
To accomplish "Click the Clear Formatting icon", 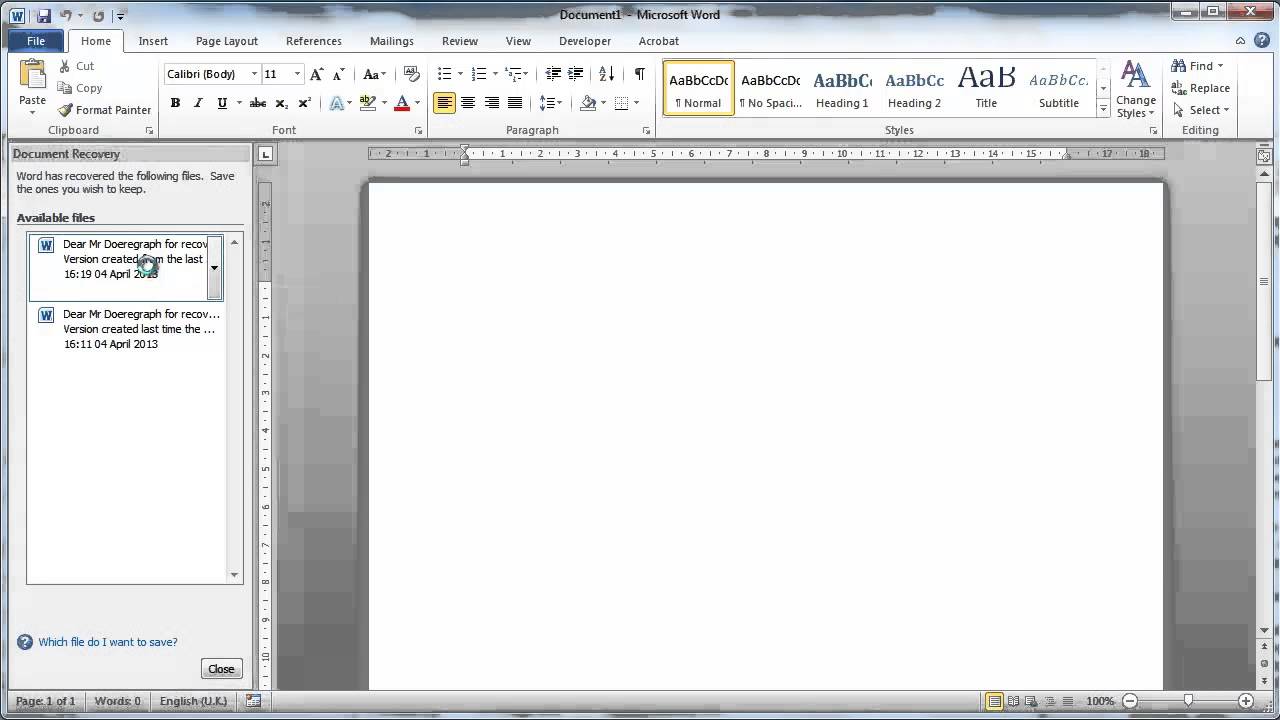I will [x=411, y=74].
